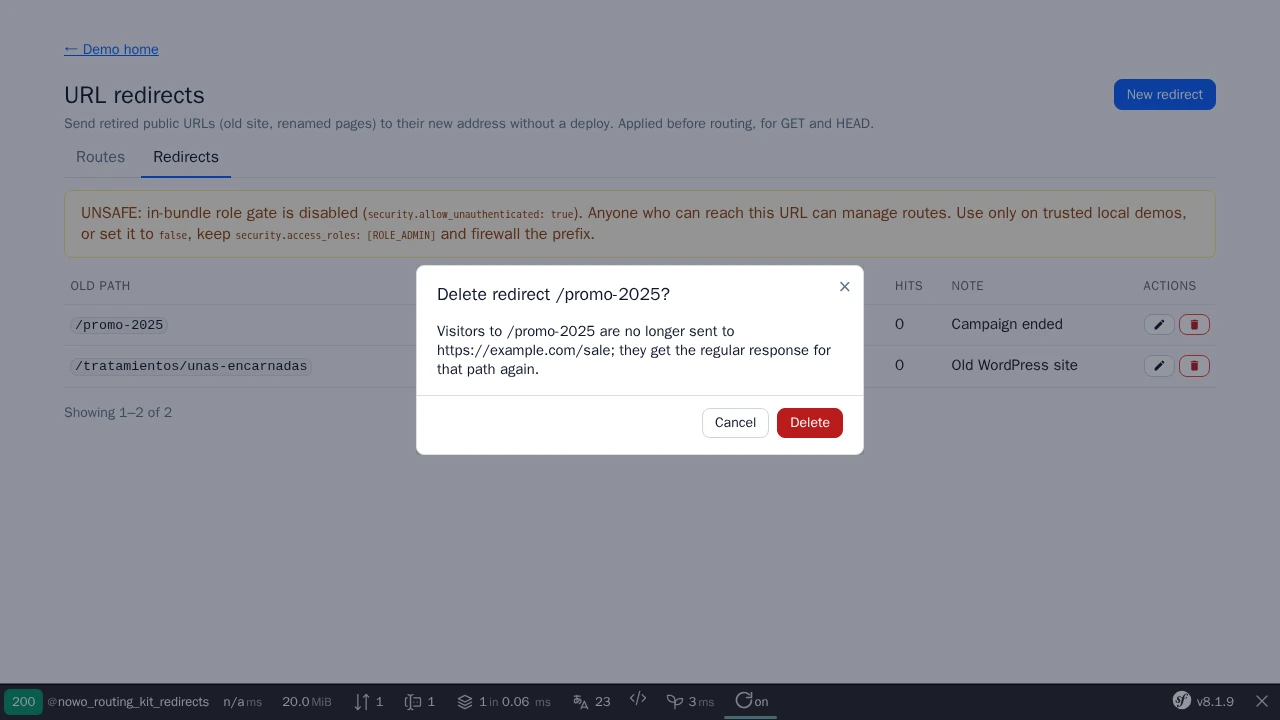Trash icon for /promo-2025 redirect

[1194, 325]
